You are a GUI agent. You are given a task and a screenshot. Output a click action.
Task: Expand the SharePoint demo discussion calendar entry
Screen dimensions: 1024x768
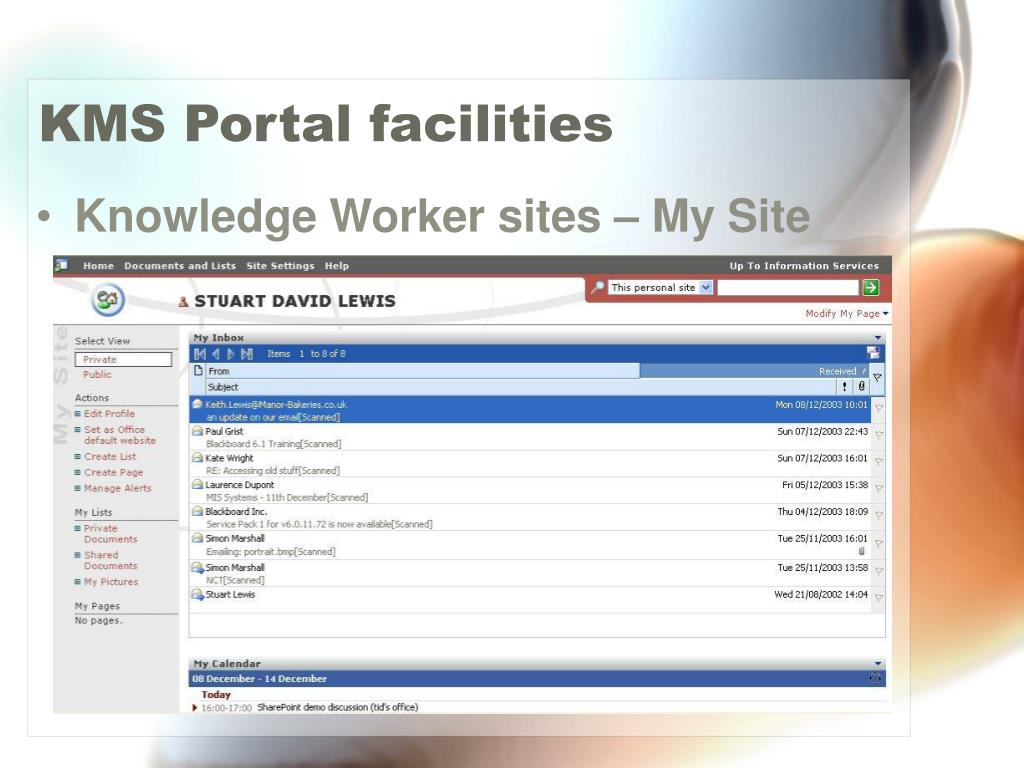click(195, 707)
